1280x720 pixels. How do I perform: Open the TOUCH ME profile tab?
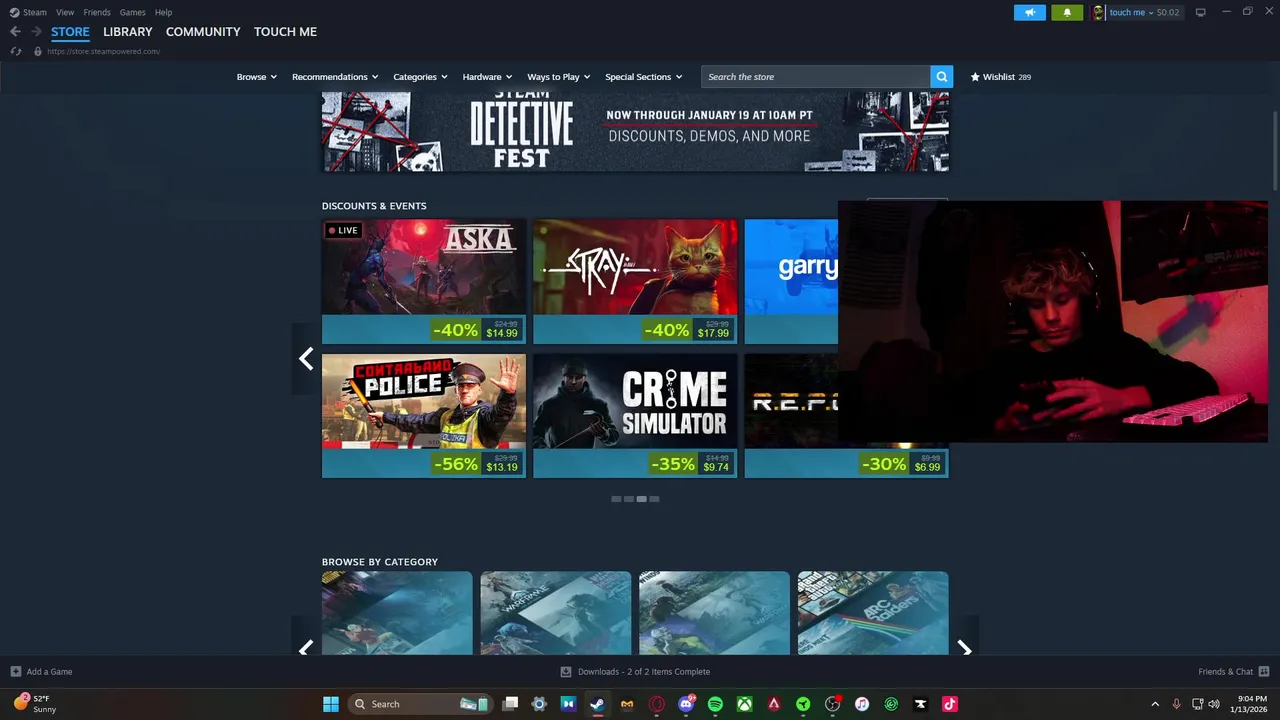pyautogui.click(x=285, y=32)
